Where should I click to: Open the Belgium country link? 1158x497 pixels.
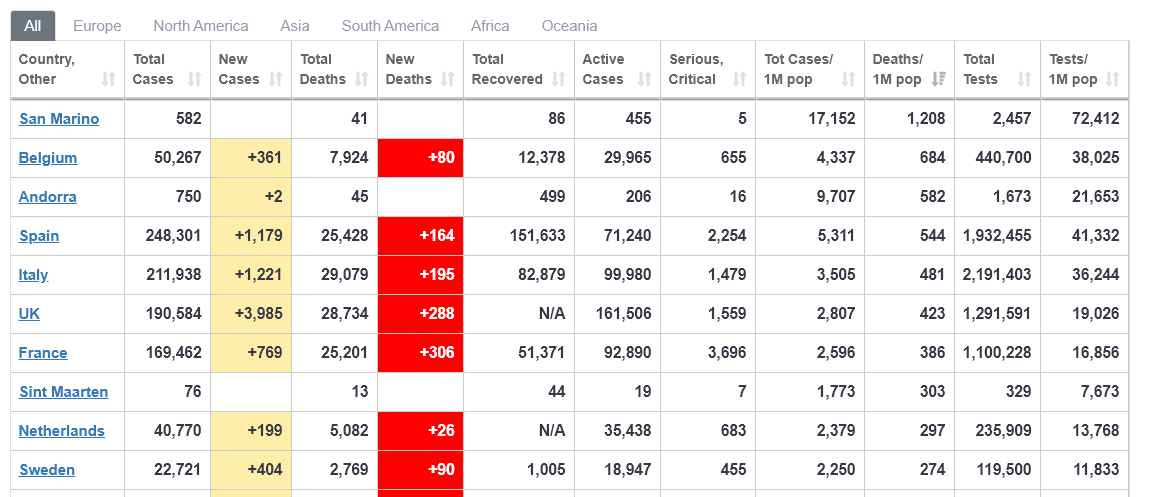[x=48, y=158]
